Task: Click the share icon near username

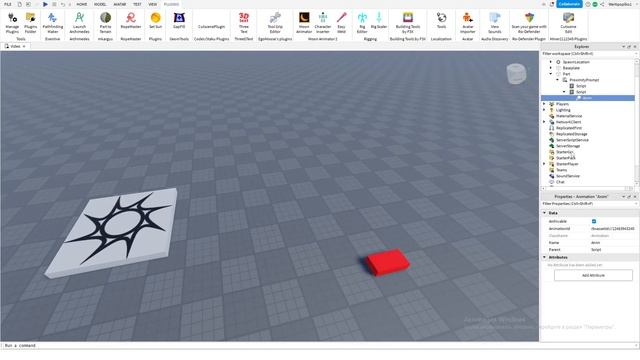Action: click(602, 4)
